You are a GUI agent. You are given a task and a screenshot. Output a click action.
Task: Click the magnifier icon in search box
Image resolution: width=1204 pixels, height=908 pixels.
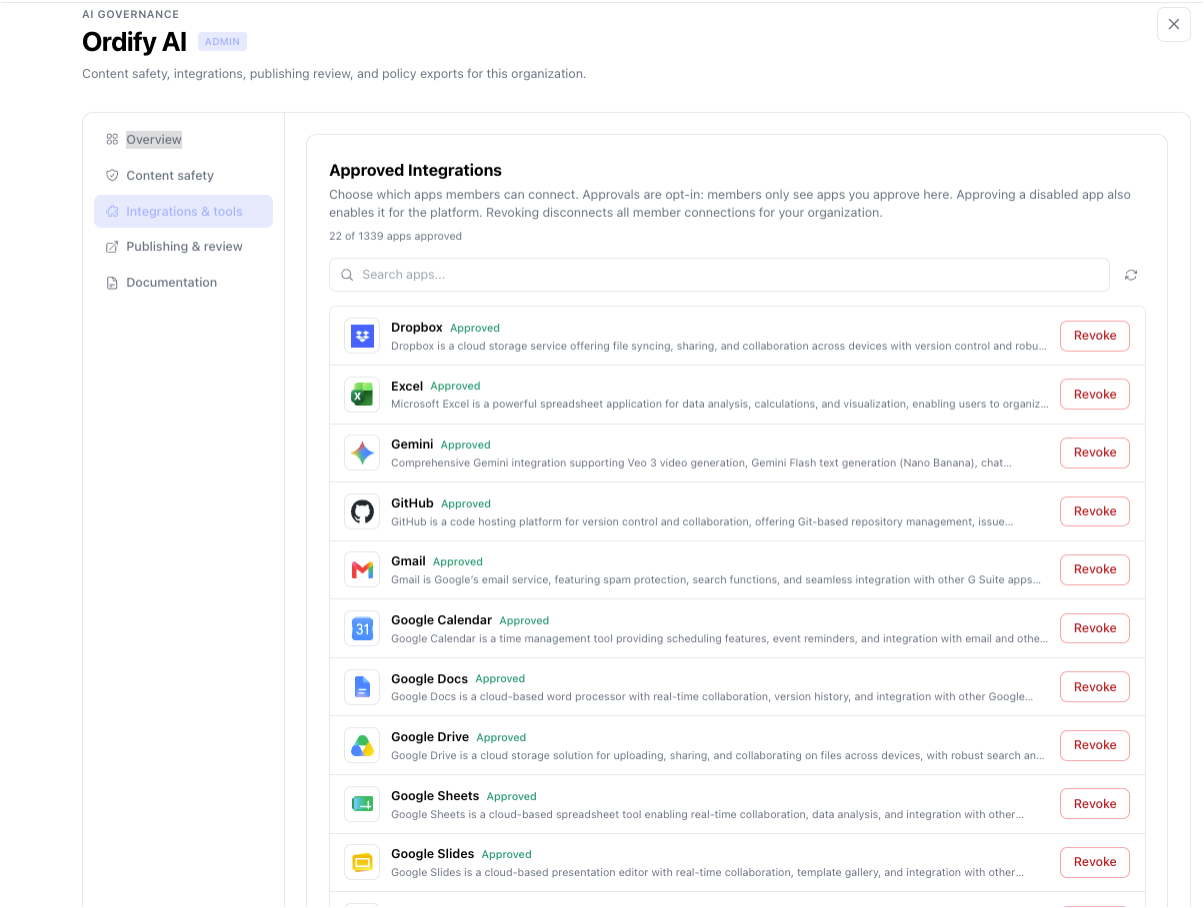pyautogui.click(x=347, y=275)
